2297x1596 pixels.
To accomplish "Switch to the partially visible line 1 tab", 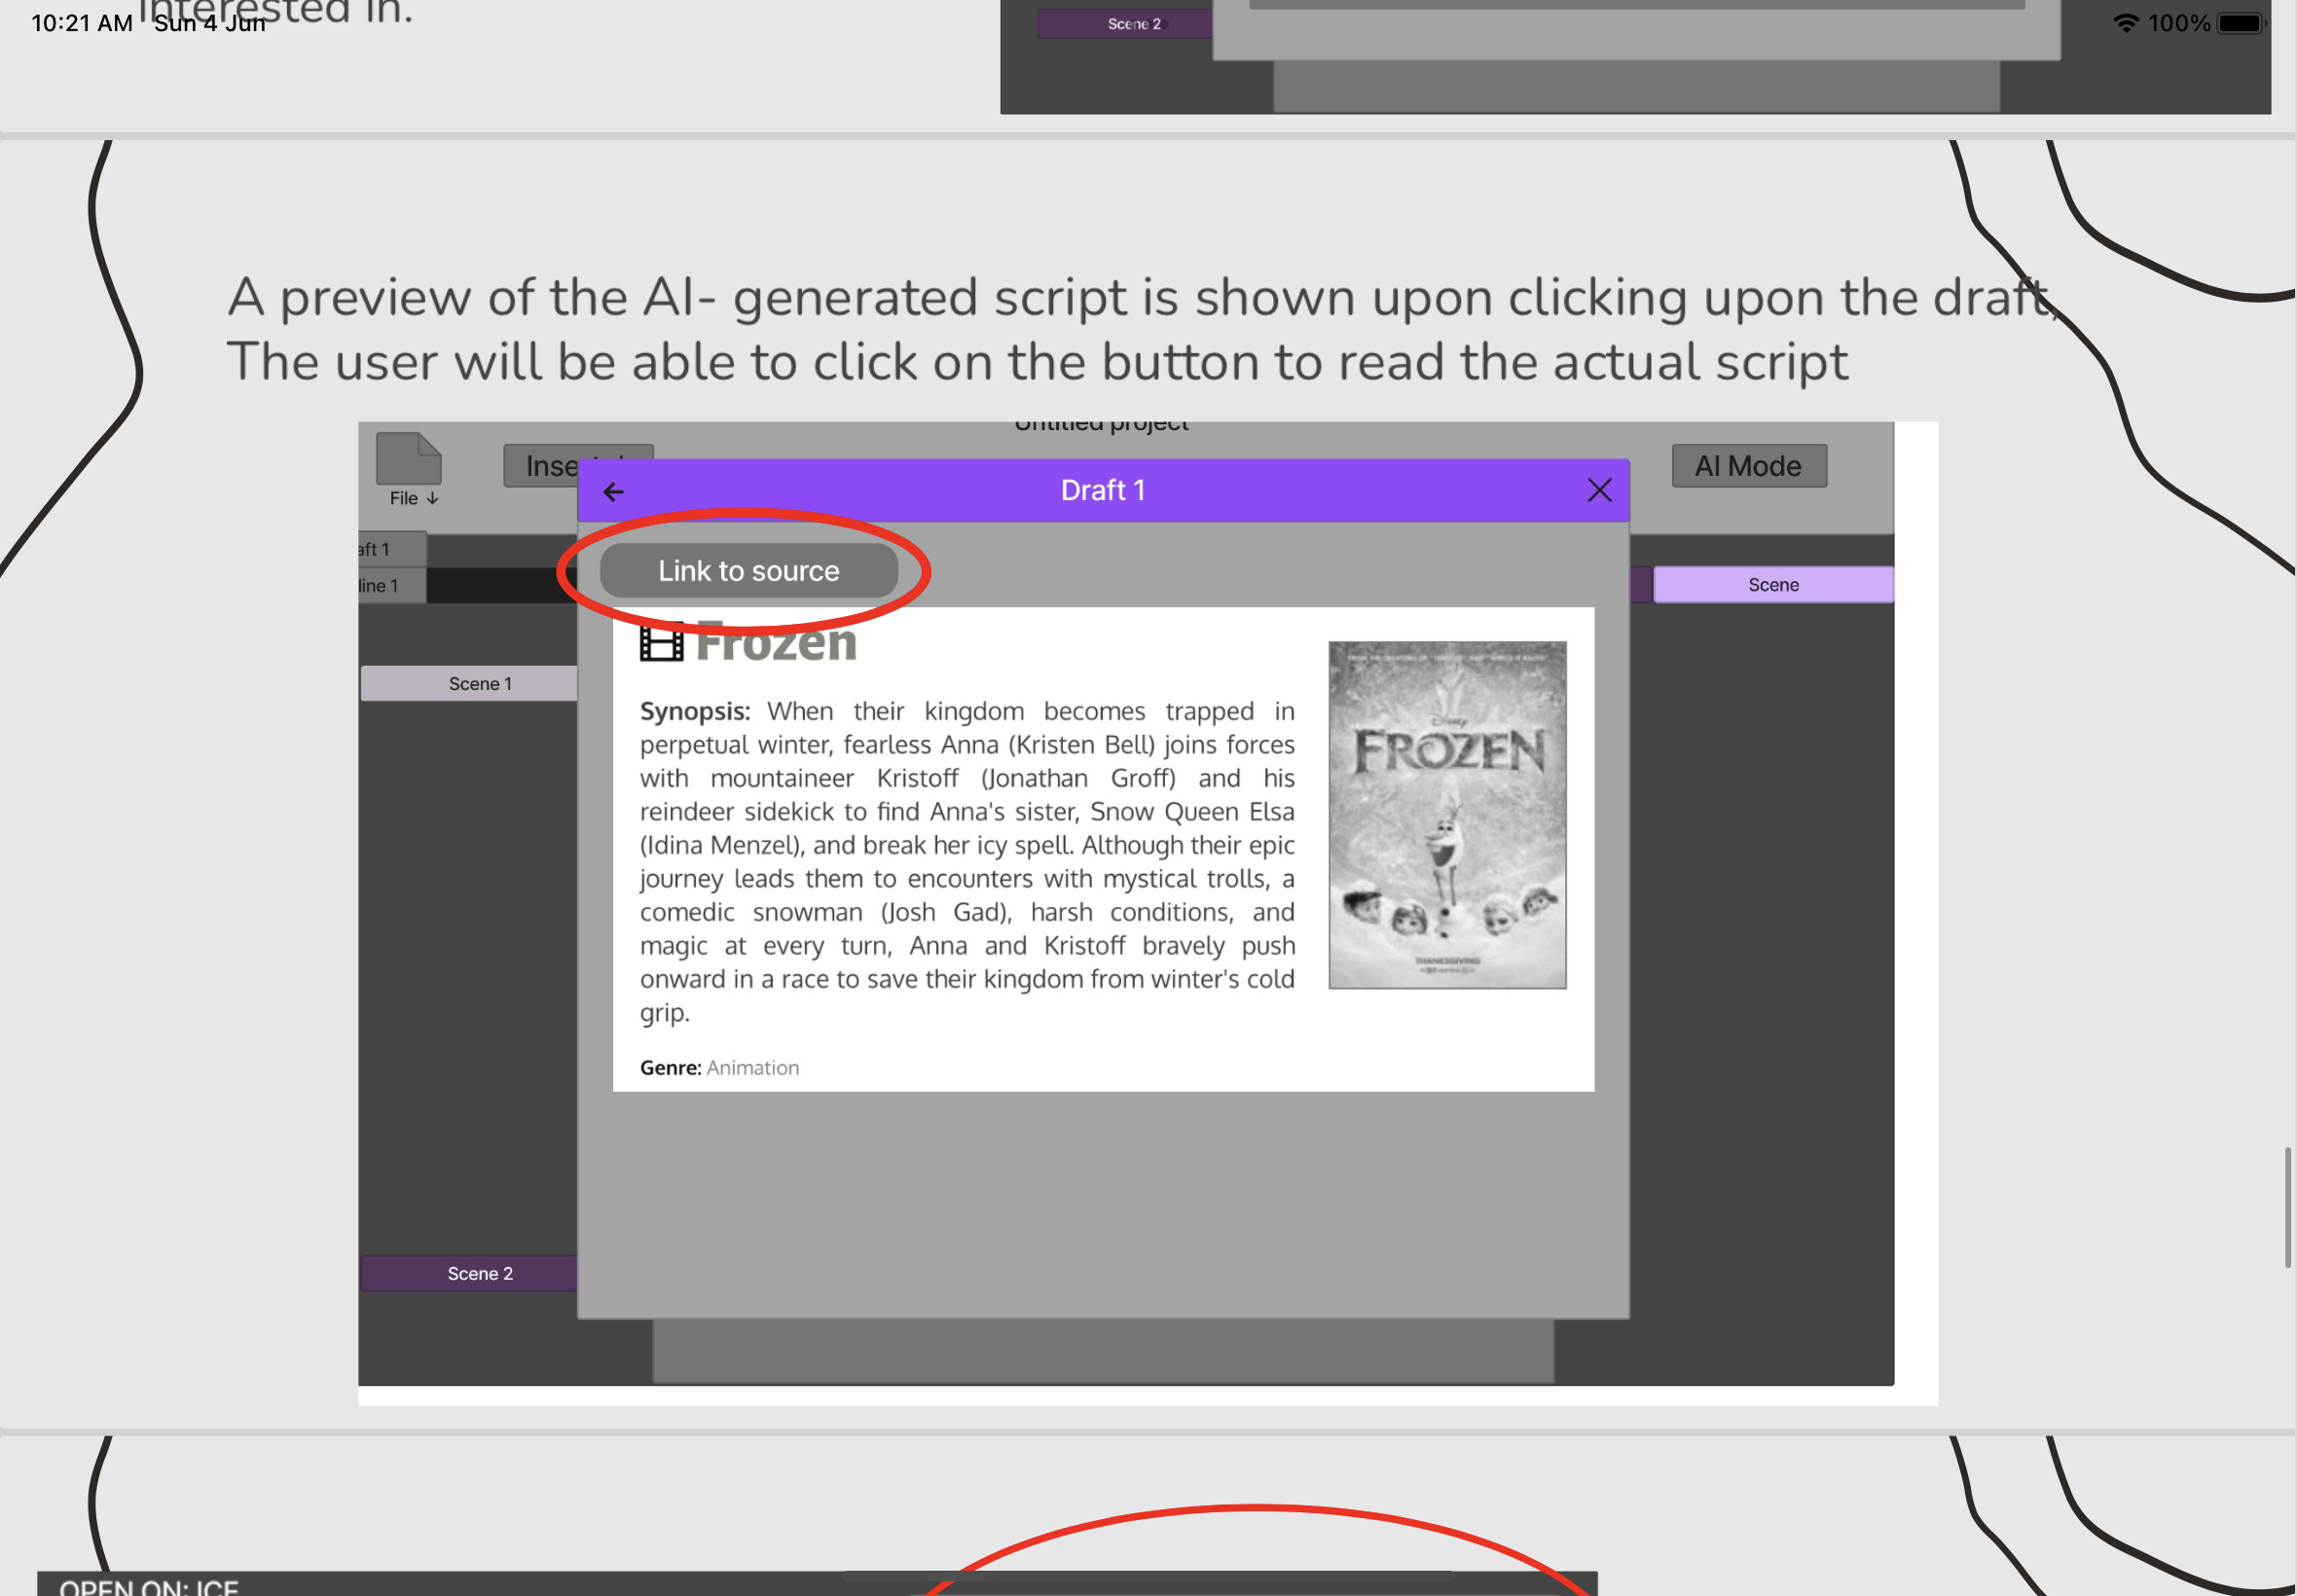I will coord(390,585).
